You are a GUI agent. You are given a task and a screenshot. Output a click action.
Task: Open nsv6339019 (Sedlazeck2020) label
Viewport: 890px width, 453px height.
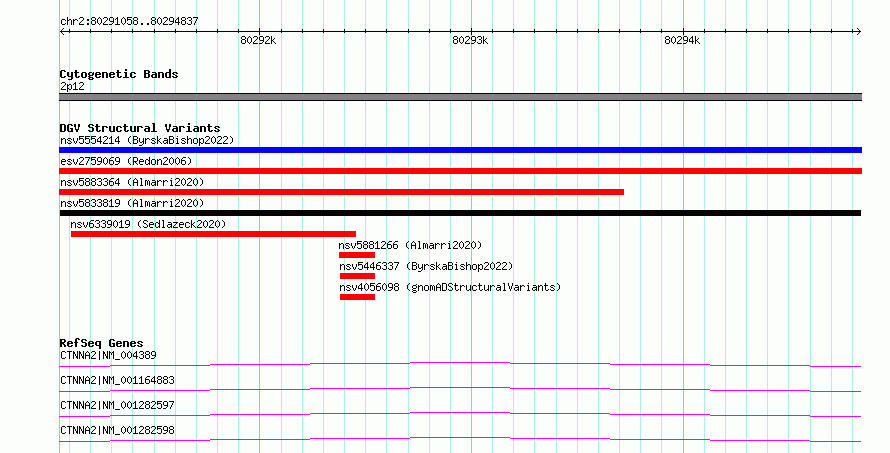148,224
